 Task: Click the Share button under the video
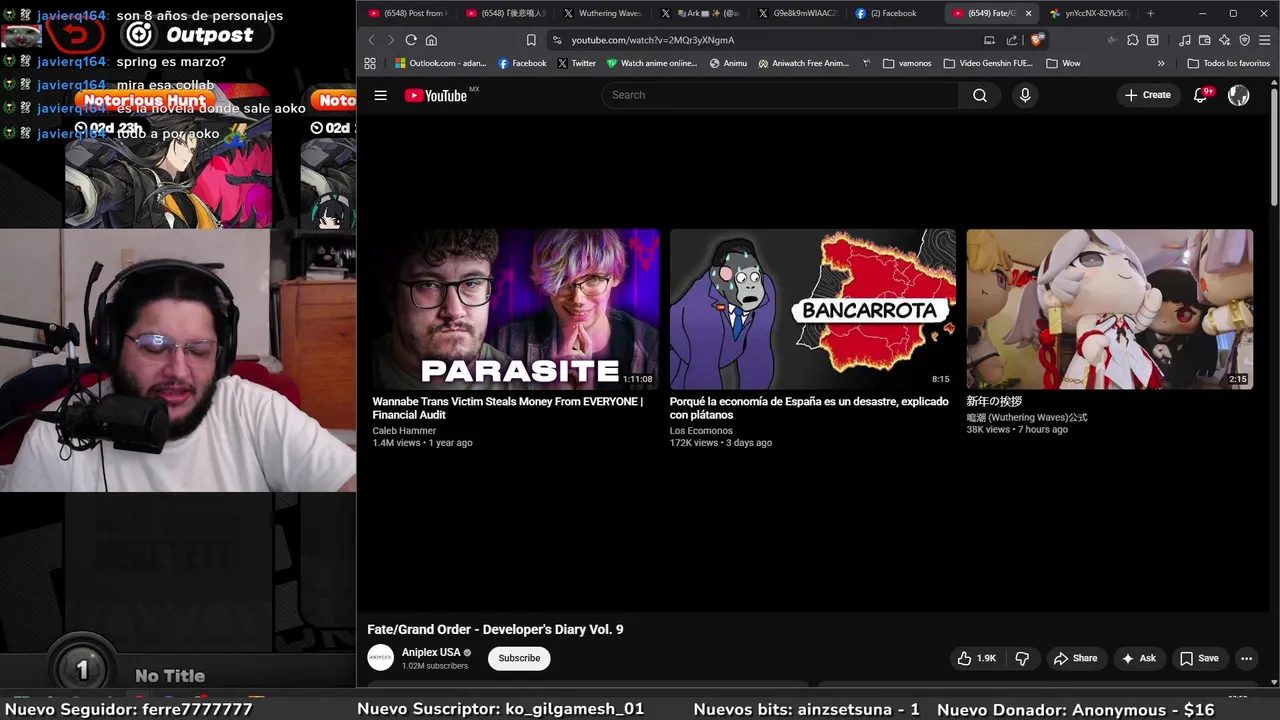point(1075,658)
